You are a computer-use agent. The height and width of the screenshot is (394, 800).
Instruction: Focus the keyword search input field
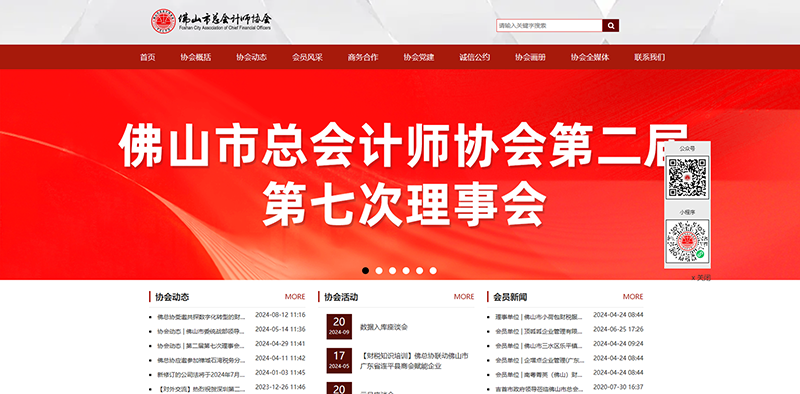point(549,26)
